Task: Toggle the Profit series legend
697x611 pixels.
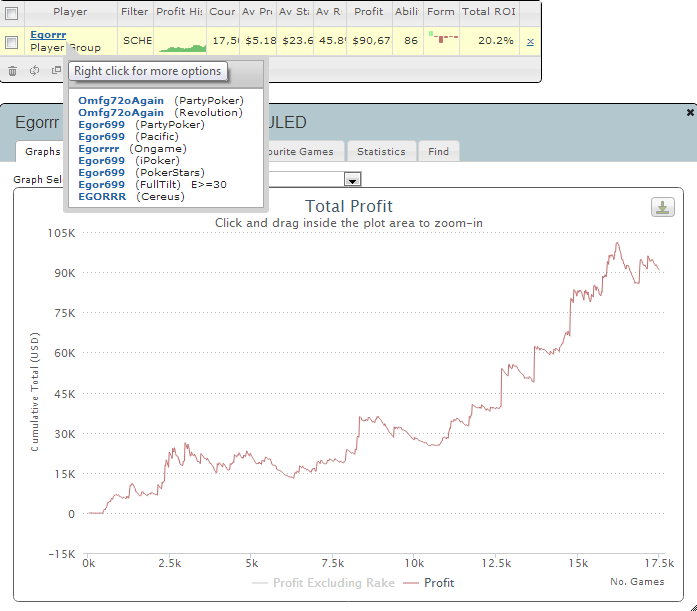Action: [429, 583]
